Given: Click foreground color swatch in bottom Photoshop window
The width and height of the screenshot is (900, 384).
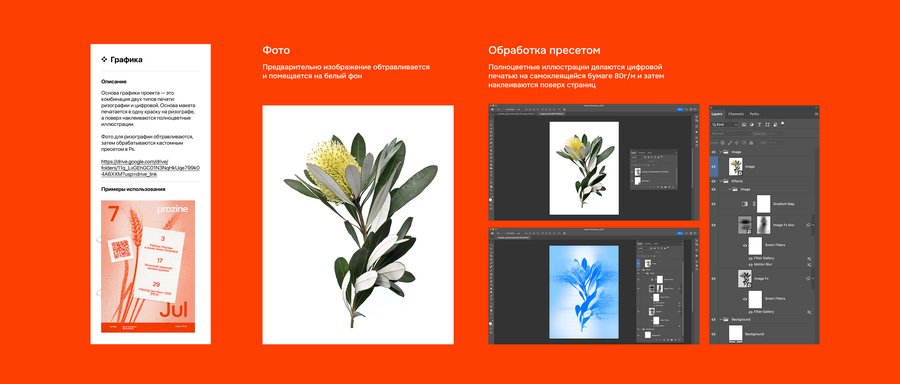Looking at the screenshot, I should tap(490, 324).
